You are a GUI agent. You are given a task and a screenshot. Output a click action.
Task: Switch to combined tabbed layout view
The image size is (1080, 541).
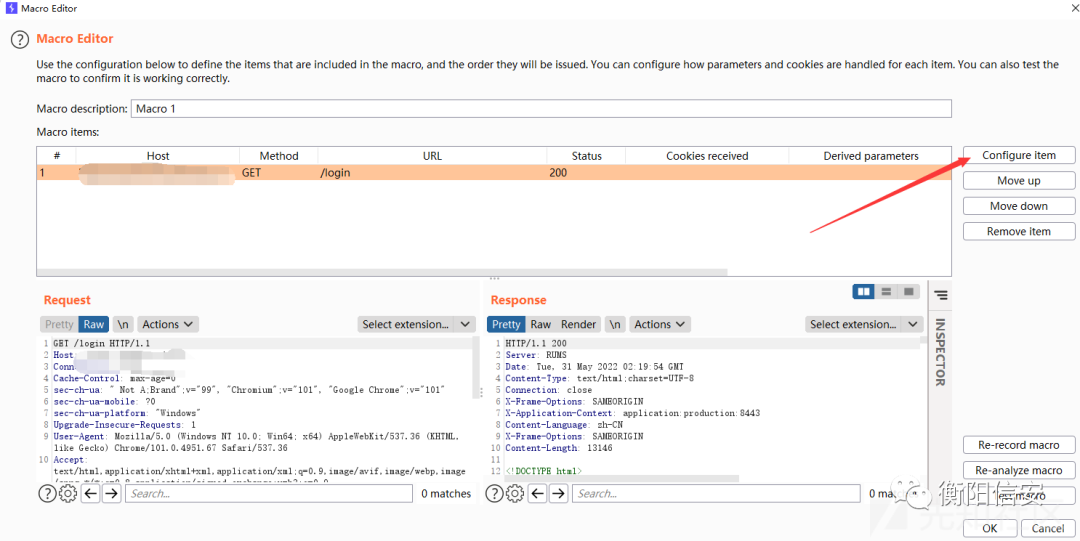tap(908, 292)
